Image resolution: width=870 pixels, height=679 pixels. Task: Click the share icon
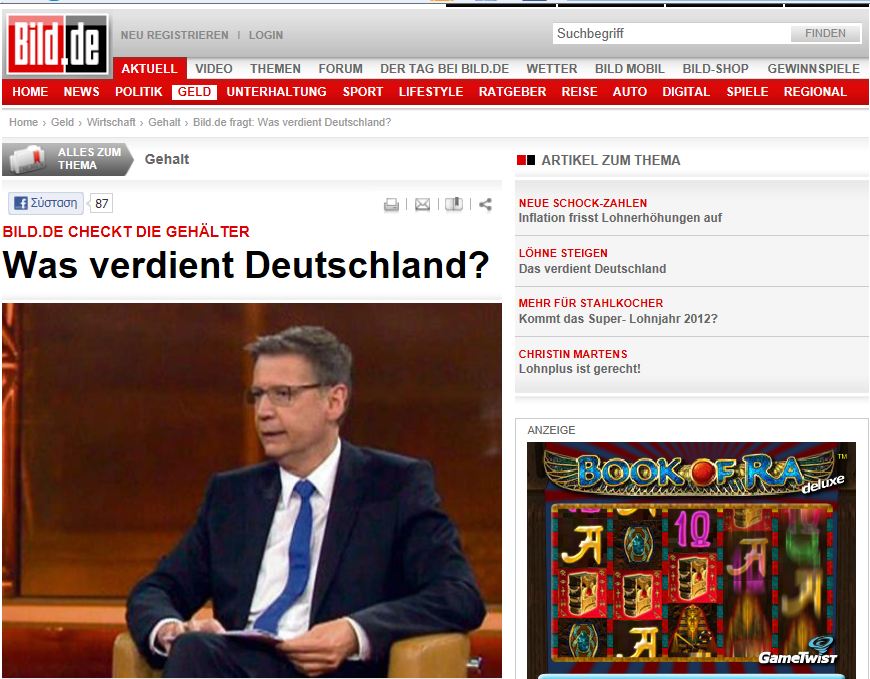pyautogui.click(x=485, y=204)
